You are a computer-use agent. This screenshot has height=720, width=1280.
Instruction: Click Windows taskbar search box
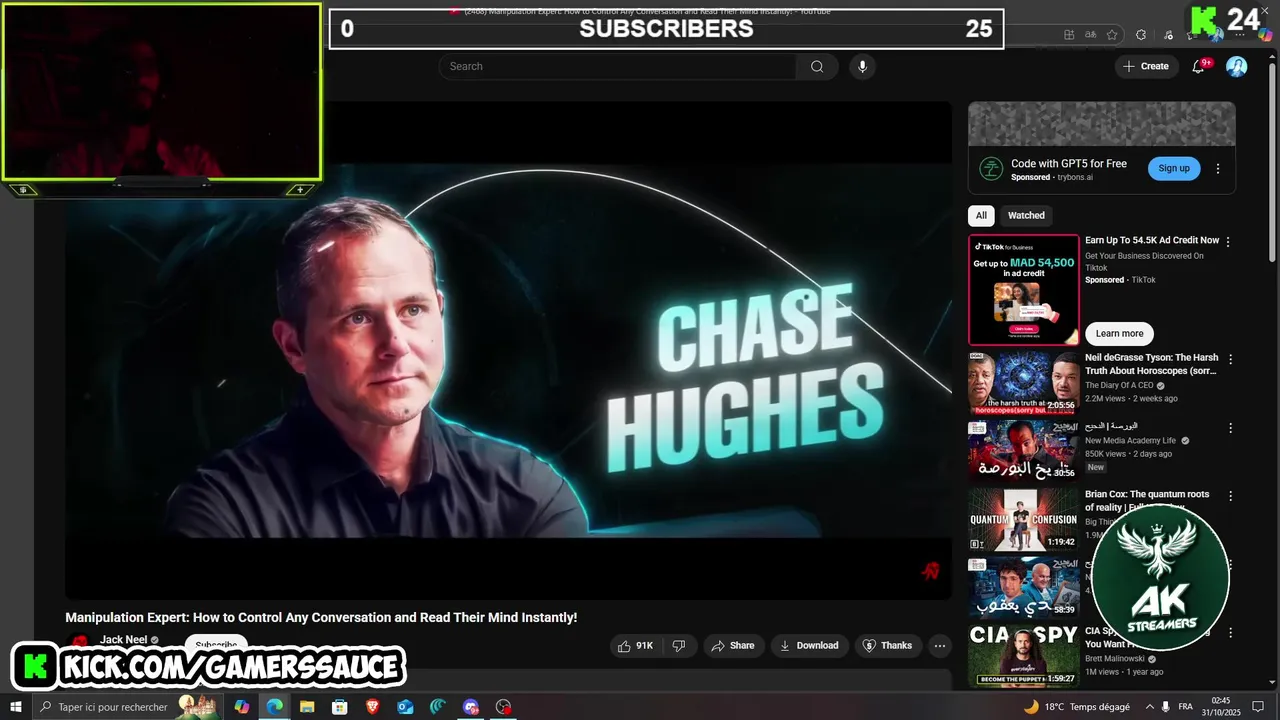pos(128,707)
